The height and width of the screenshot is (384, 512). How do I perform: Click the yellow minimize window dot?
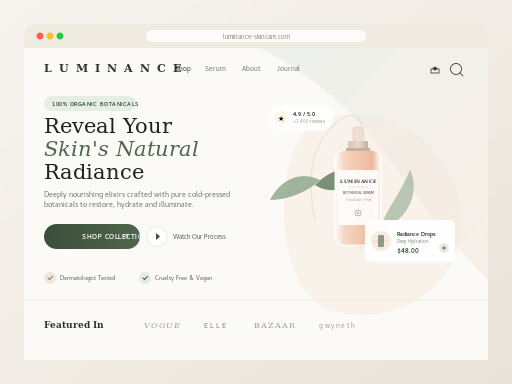point(50,36)
